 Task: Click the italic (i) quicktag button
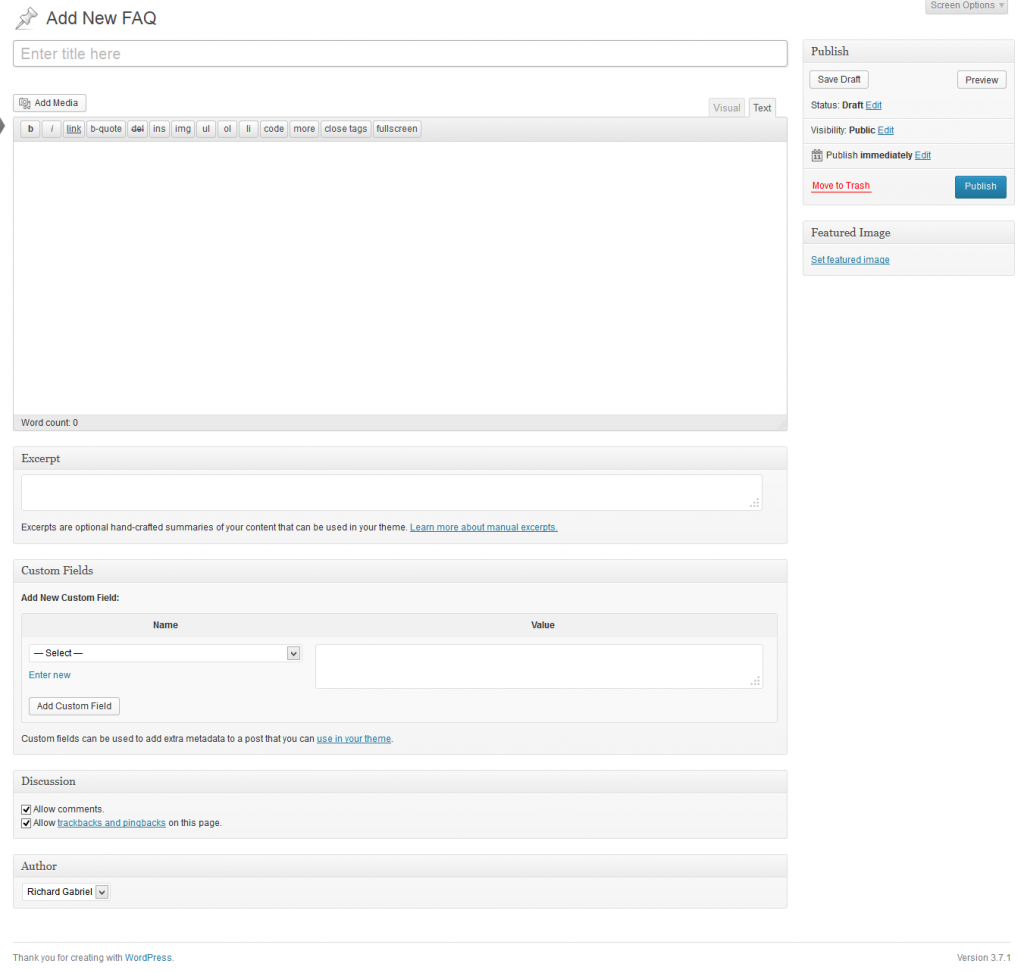(51, 129)
